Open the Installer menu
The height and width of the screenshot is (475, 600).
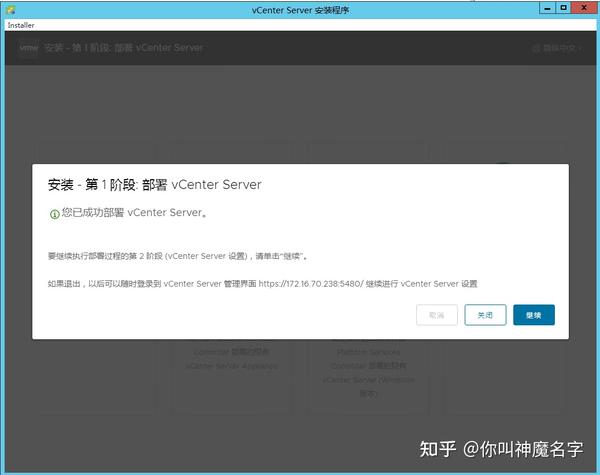pyautogui.click(x=21, y=25)
